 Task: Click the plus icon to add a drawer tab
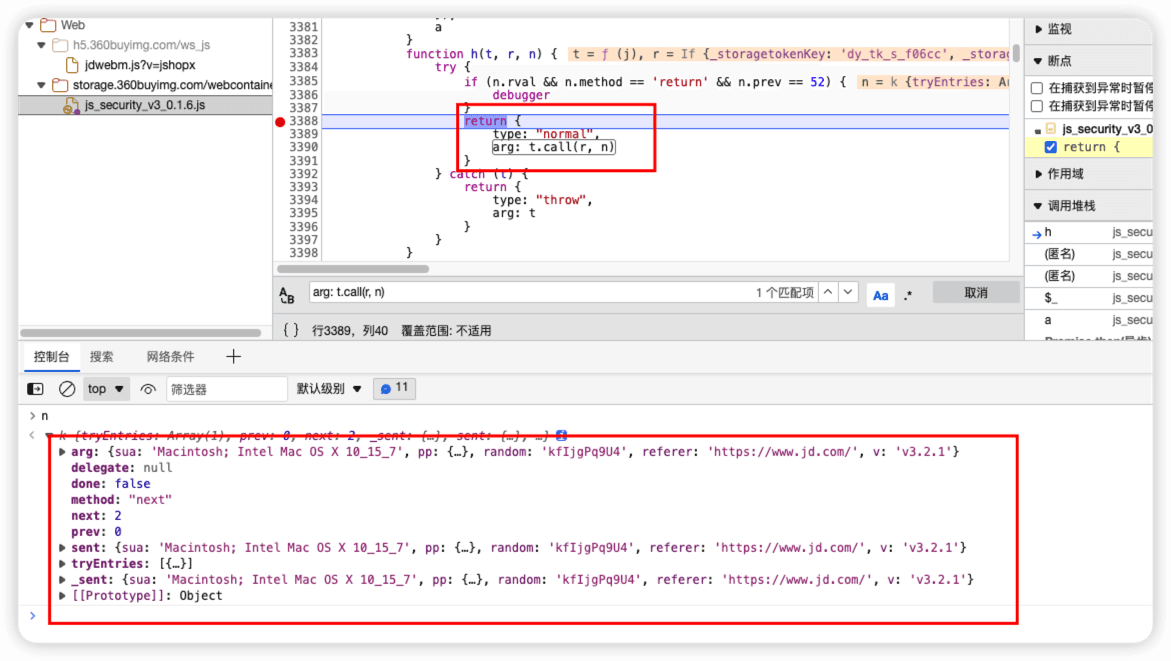233,357
